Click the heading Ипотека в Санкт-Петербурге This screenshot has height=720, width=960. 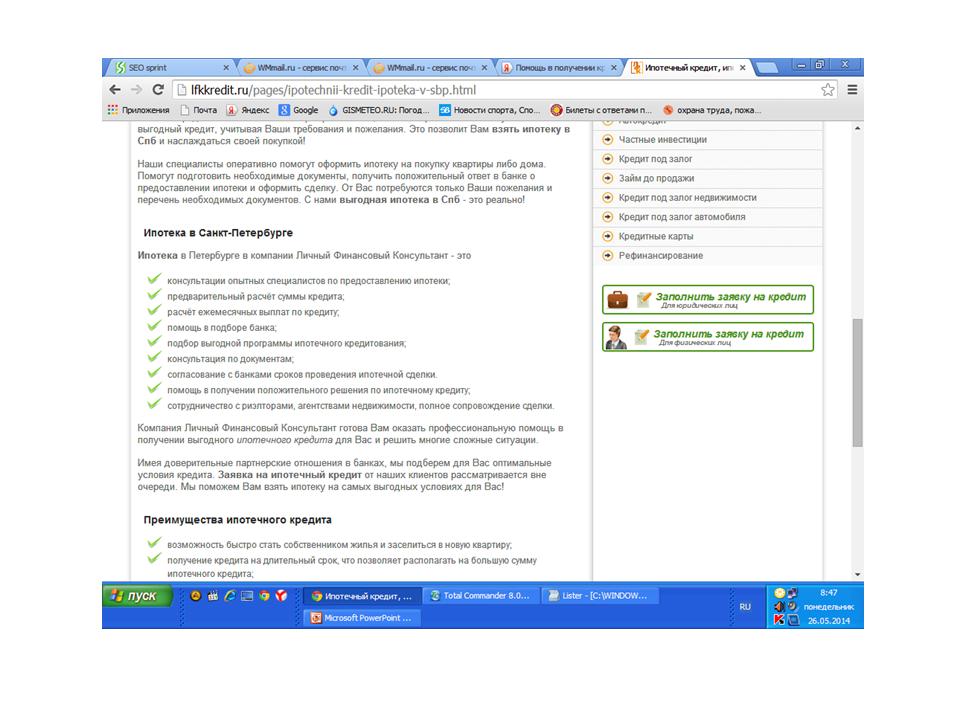click(x=218, y=233)
